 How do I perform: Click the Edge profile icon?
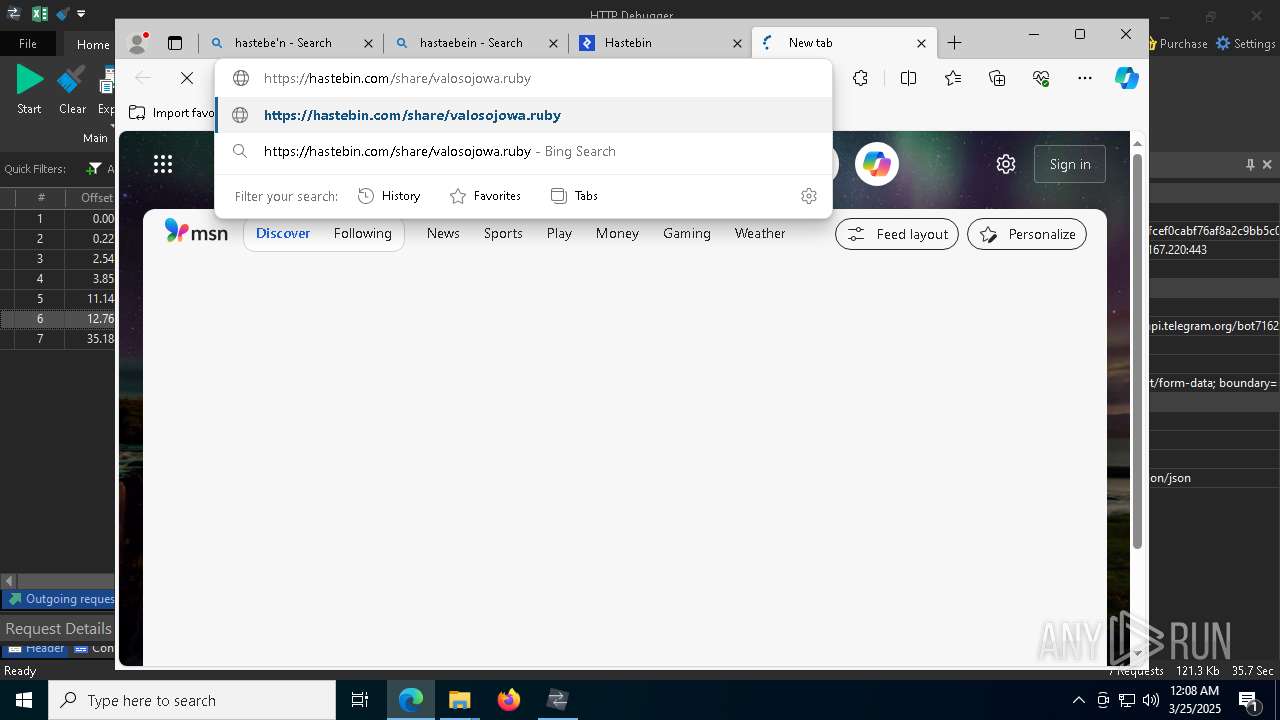(x=138, y=43)
